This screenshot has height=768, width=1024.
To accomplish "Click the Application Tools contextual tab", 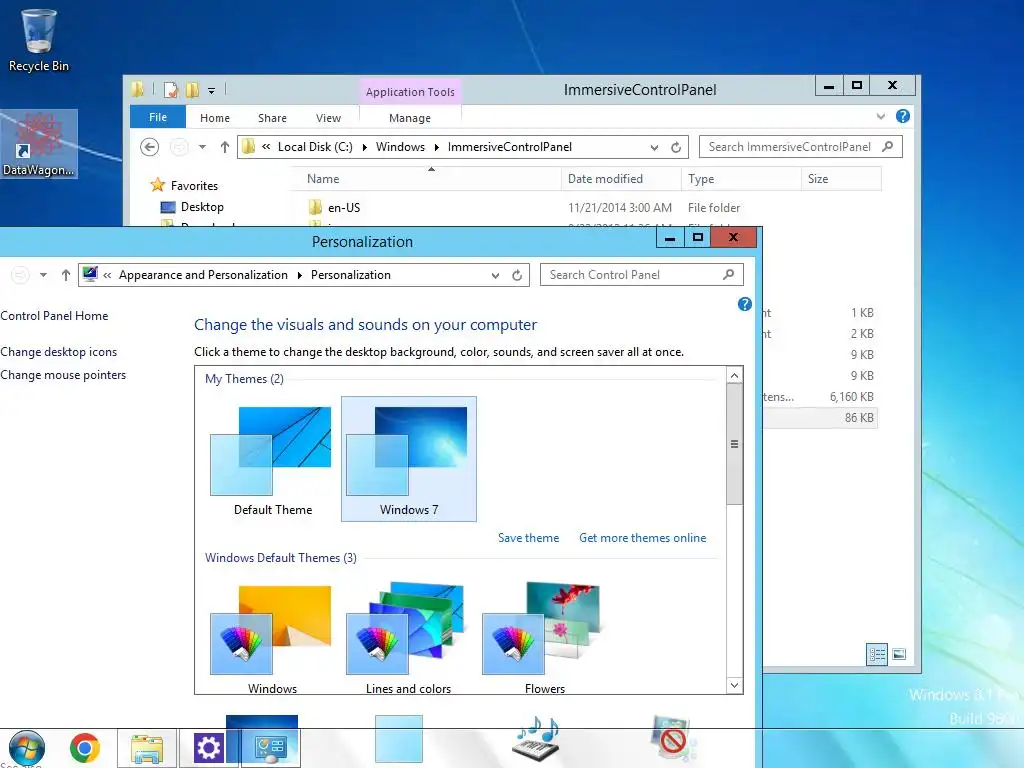I will click(410, 92).
